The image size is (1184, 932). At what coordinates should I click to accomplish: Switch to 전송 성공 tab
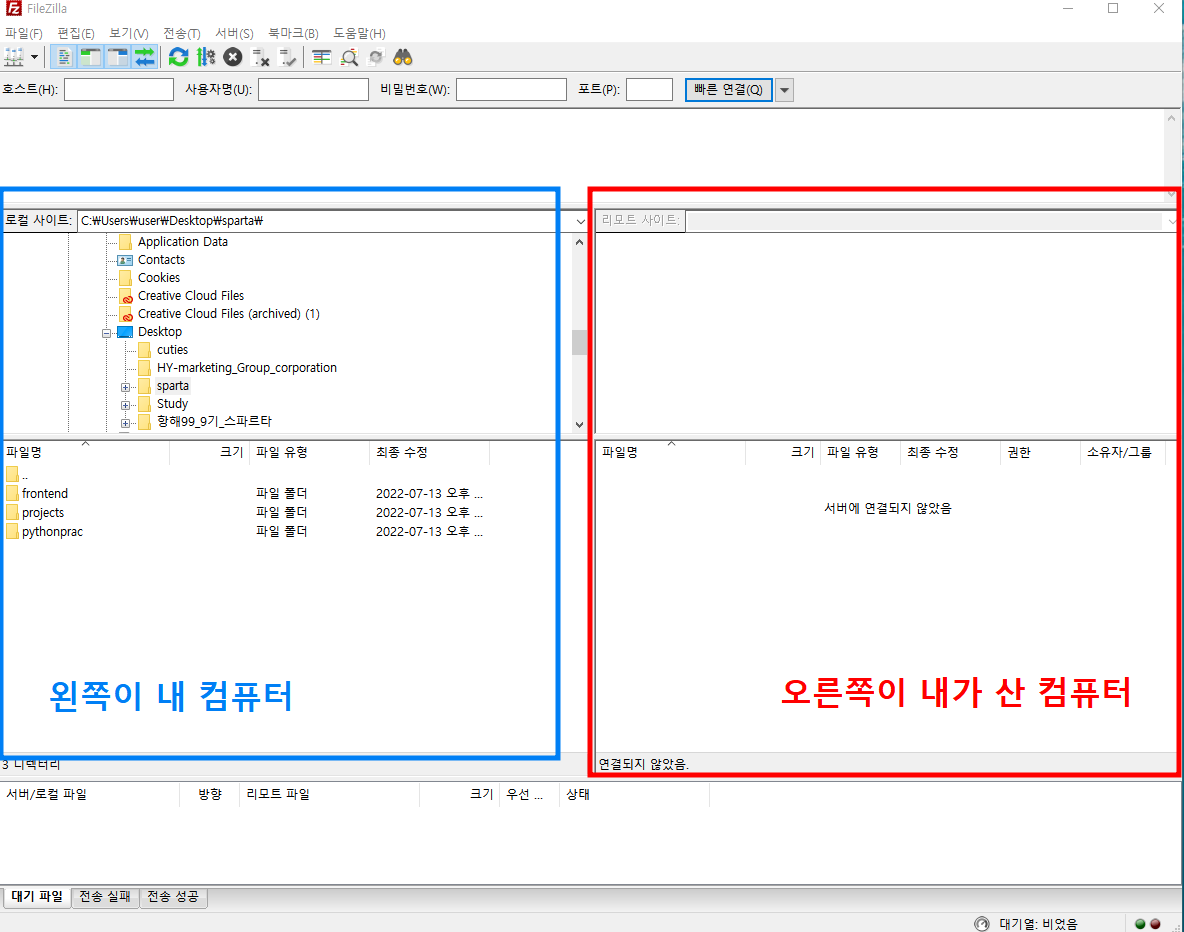[173, 897]
